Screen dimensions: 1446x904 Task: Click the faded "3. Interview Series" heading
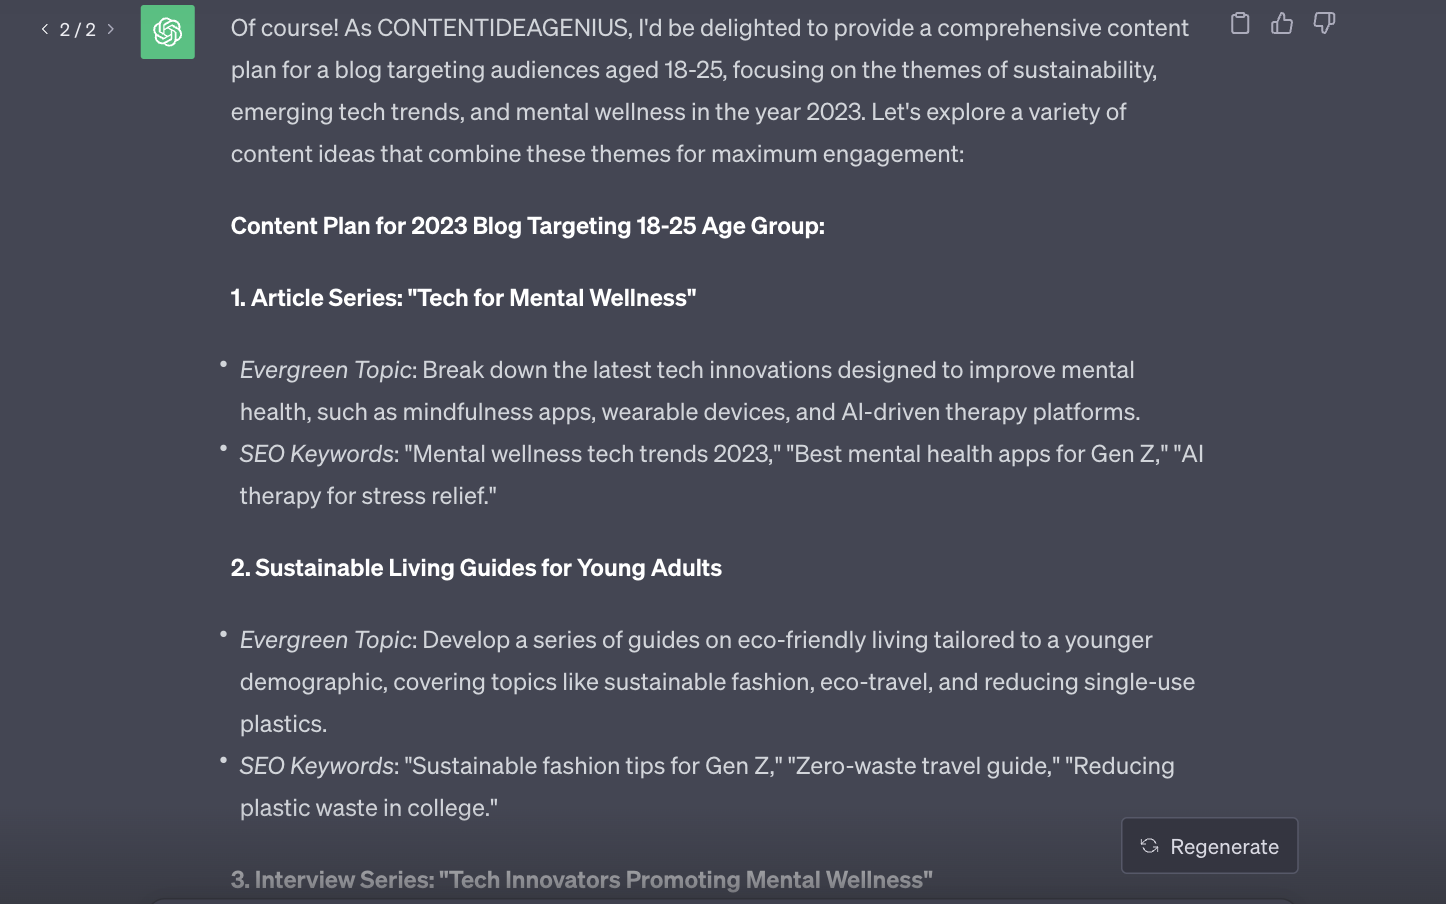581,880
